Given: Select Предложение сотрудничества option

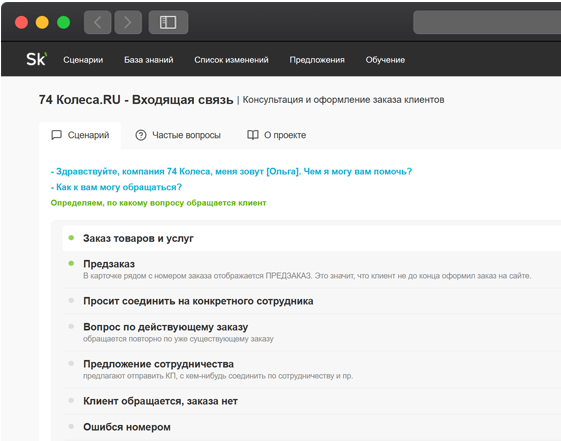Looking at the screenshot, I should click(x=312, y=369).
